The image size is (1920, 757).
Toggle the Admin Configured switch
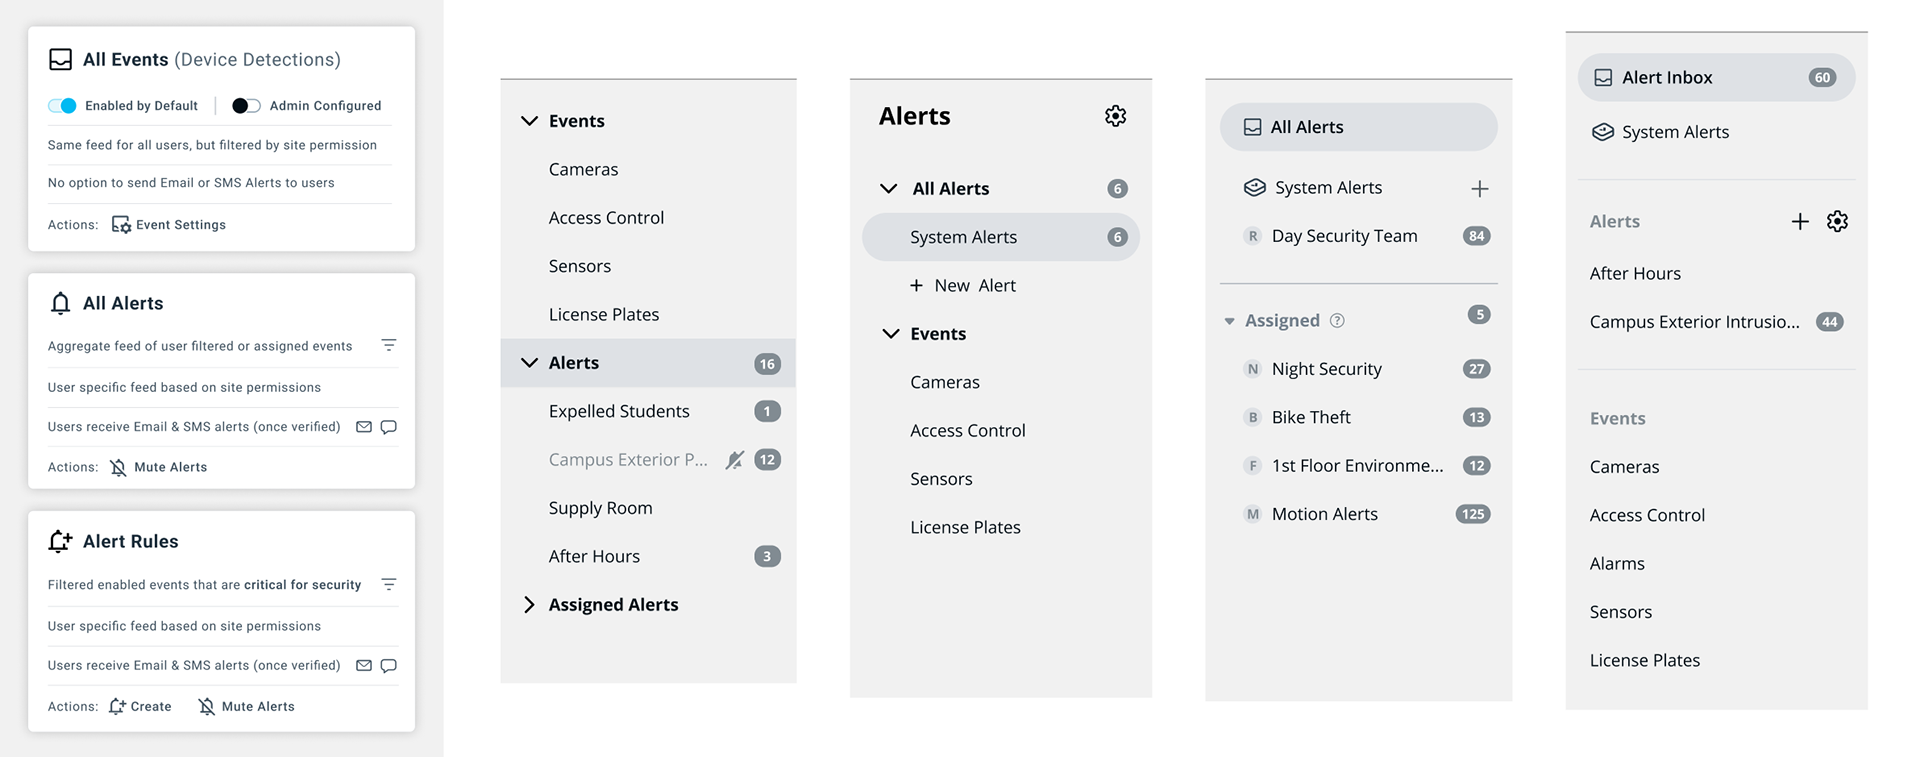pyautogui.click(x=246, y=106)
